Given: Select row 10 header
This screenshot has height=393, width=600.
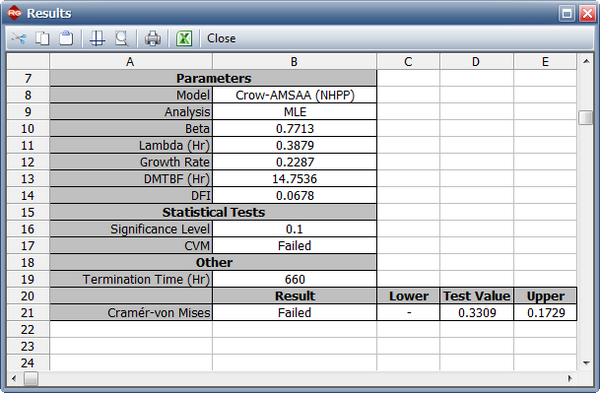Looking at the screenshot, I should pos(28,128).
